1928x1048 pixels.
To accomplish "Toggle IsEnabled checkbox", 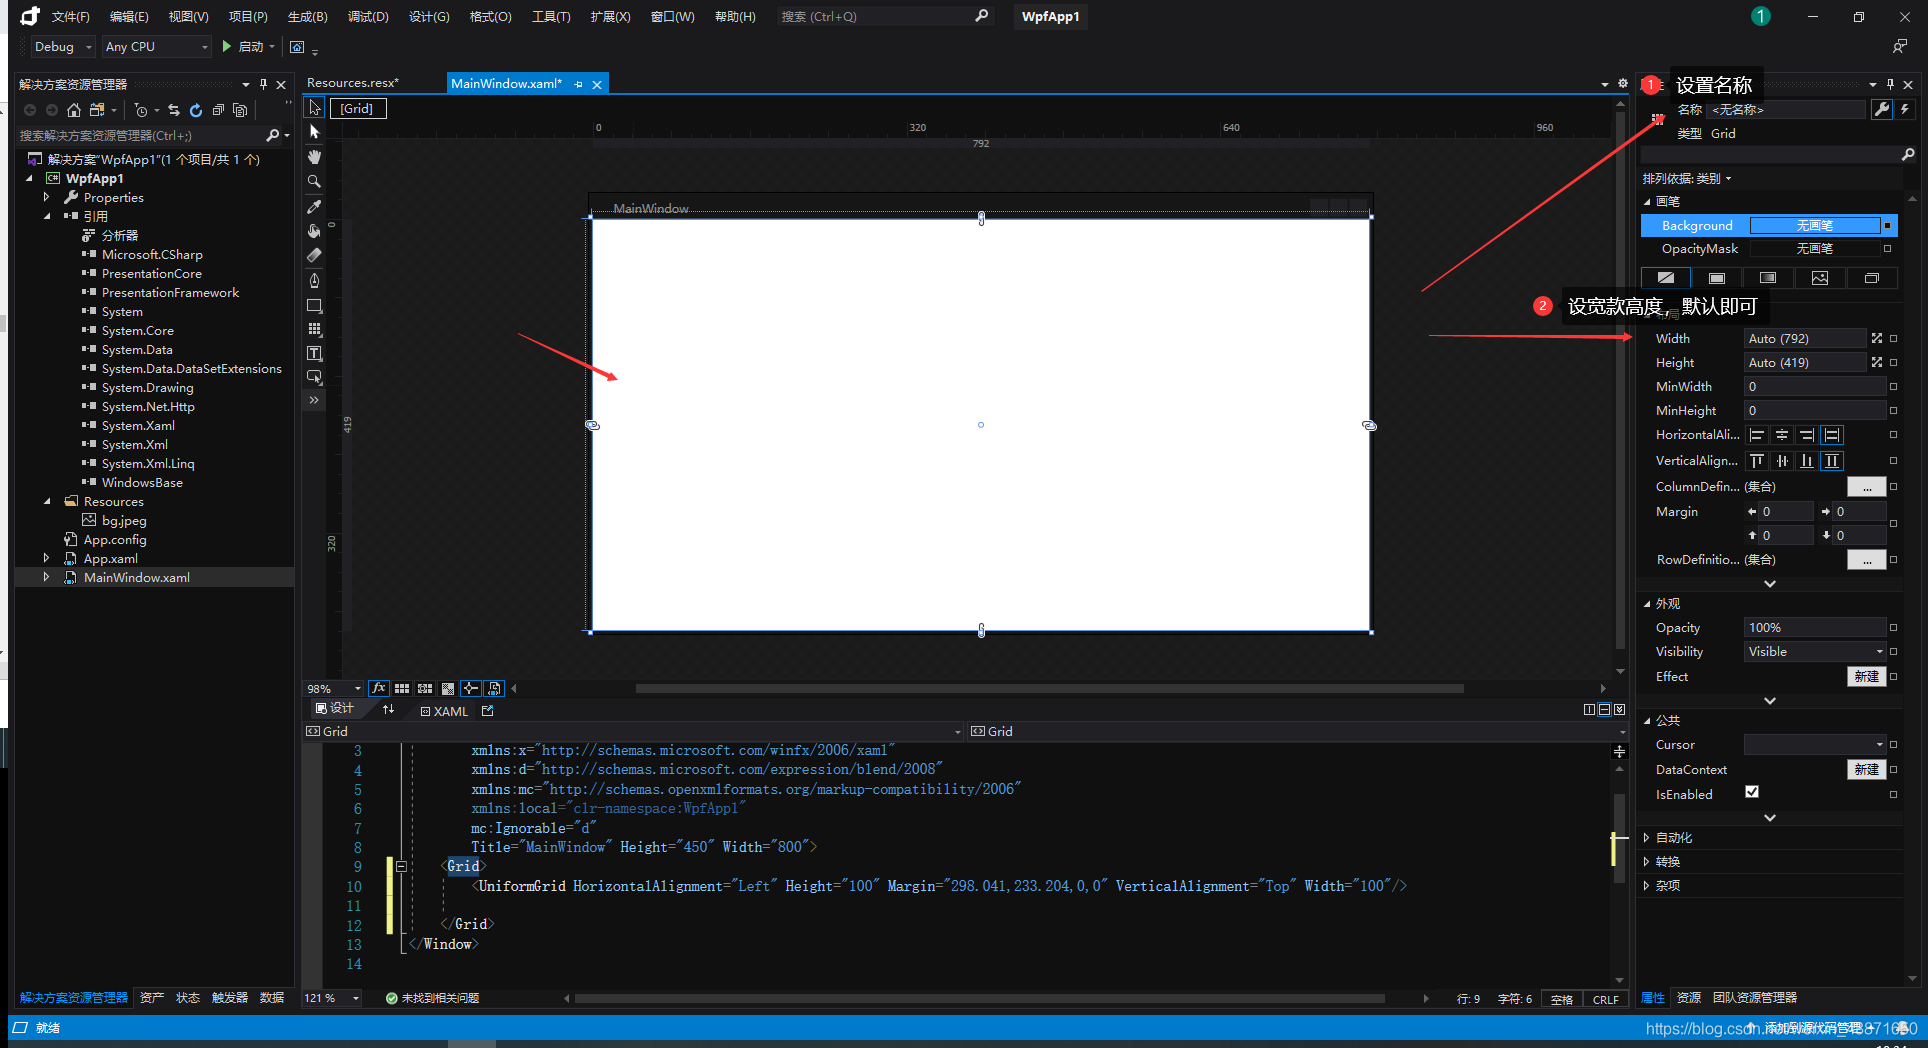I will [1752, 792].
